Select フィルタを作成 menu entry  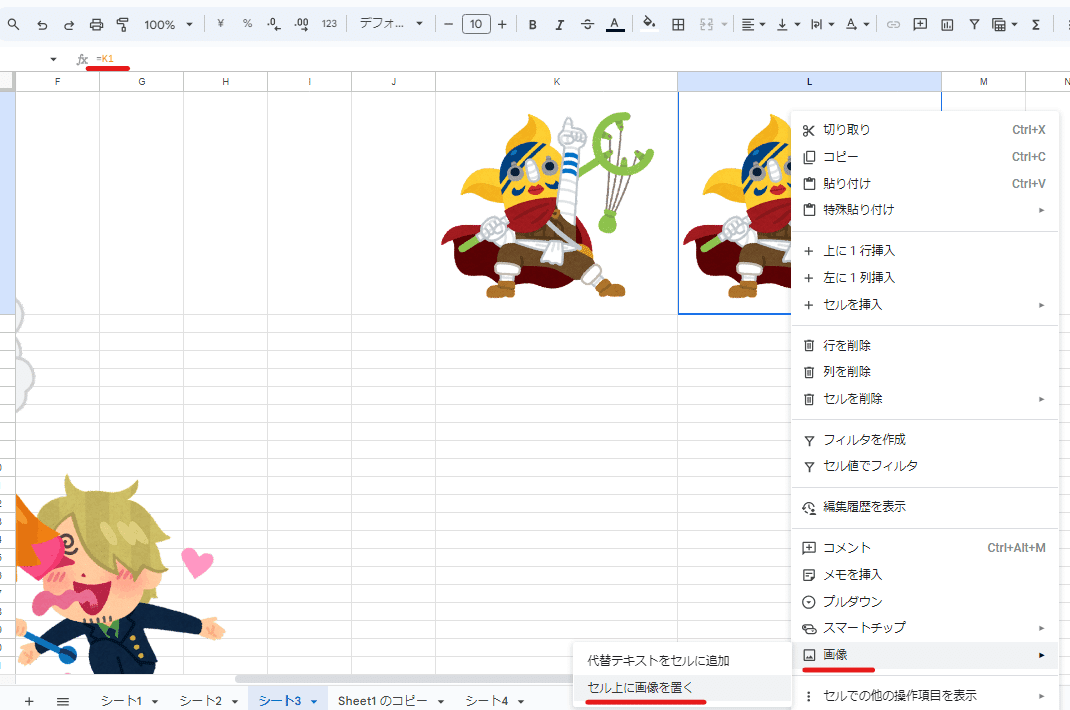[924, 440]
